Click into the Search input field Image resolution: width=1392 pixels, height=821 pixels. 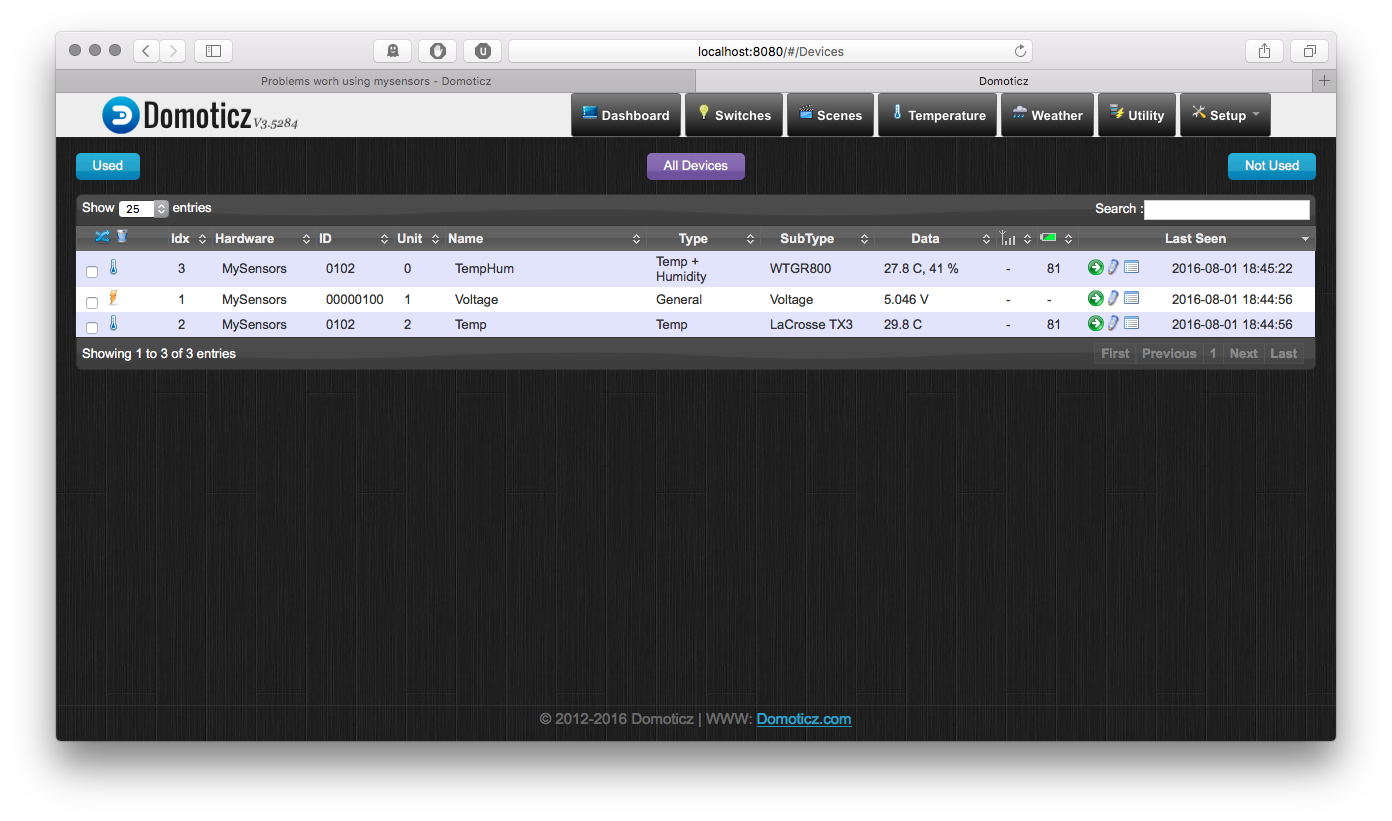click(x=1227, y=209)
